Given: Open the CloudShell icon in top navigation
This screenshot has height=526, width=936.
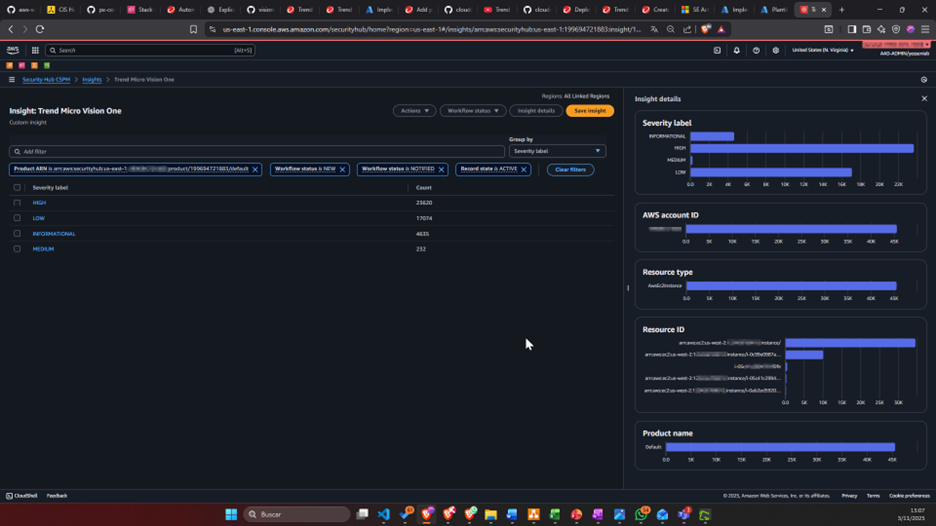Looking at the screenshot, I should 717,50.
